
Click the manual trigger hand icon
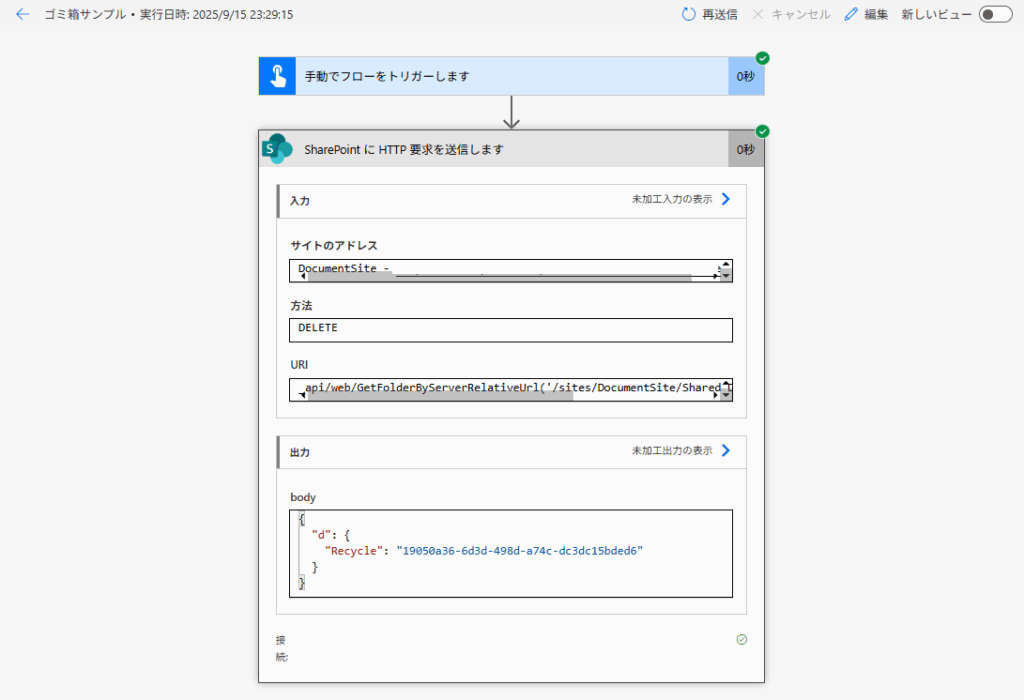278,76
